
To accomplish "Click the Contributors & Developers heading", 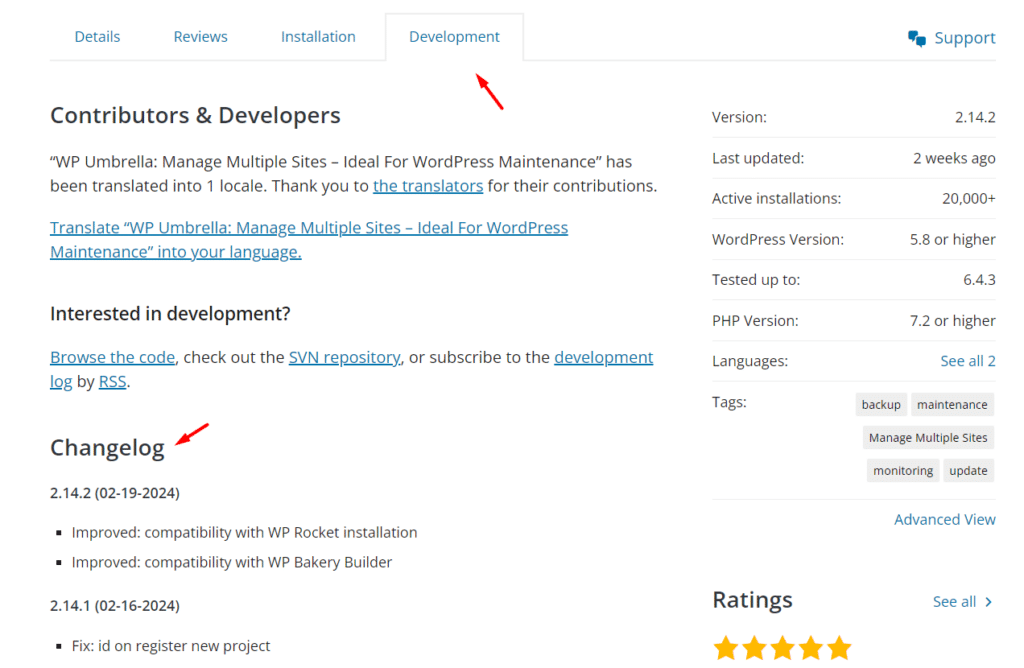I will click(195, 116).
